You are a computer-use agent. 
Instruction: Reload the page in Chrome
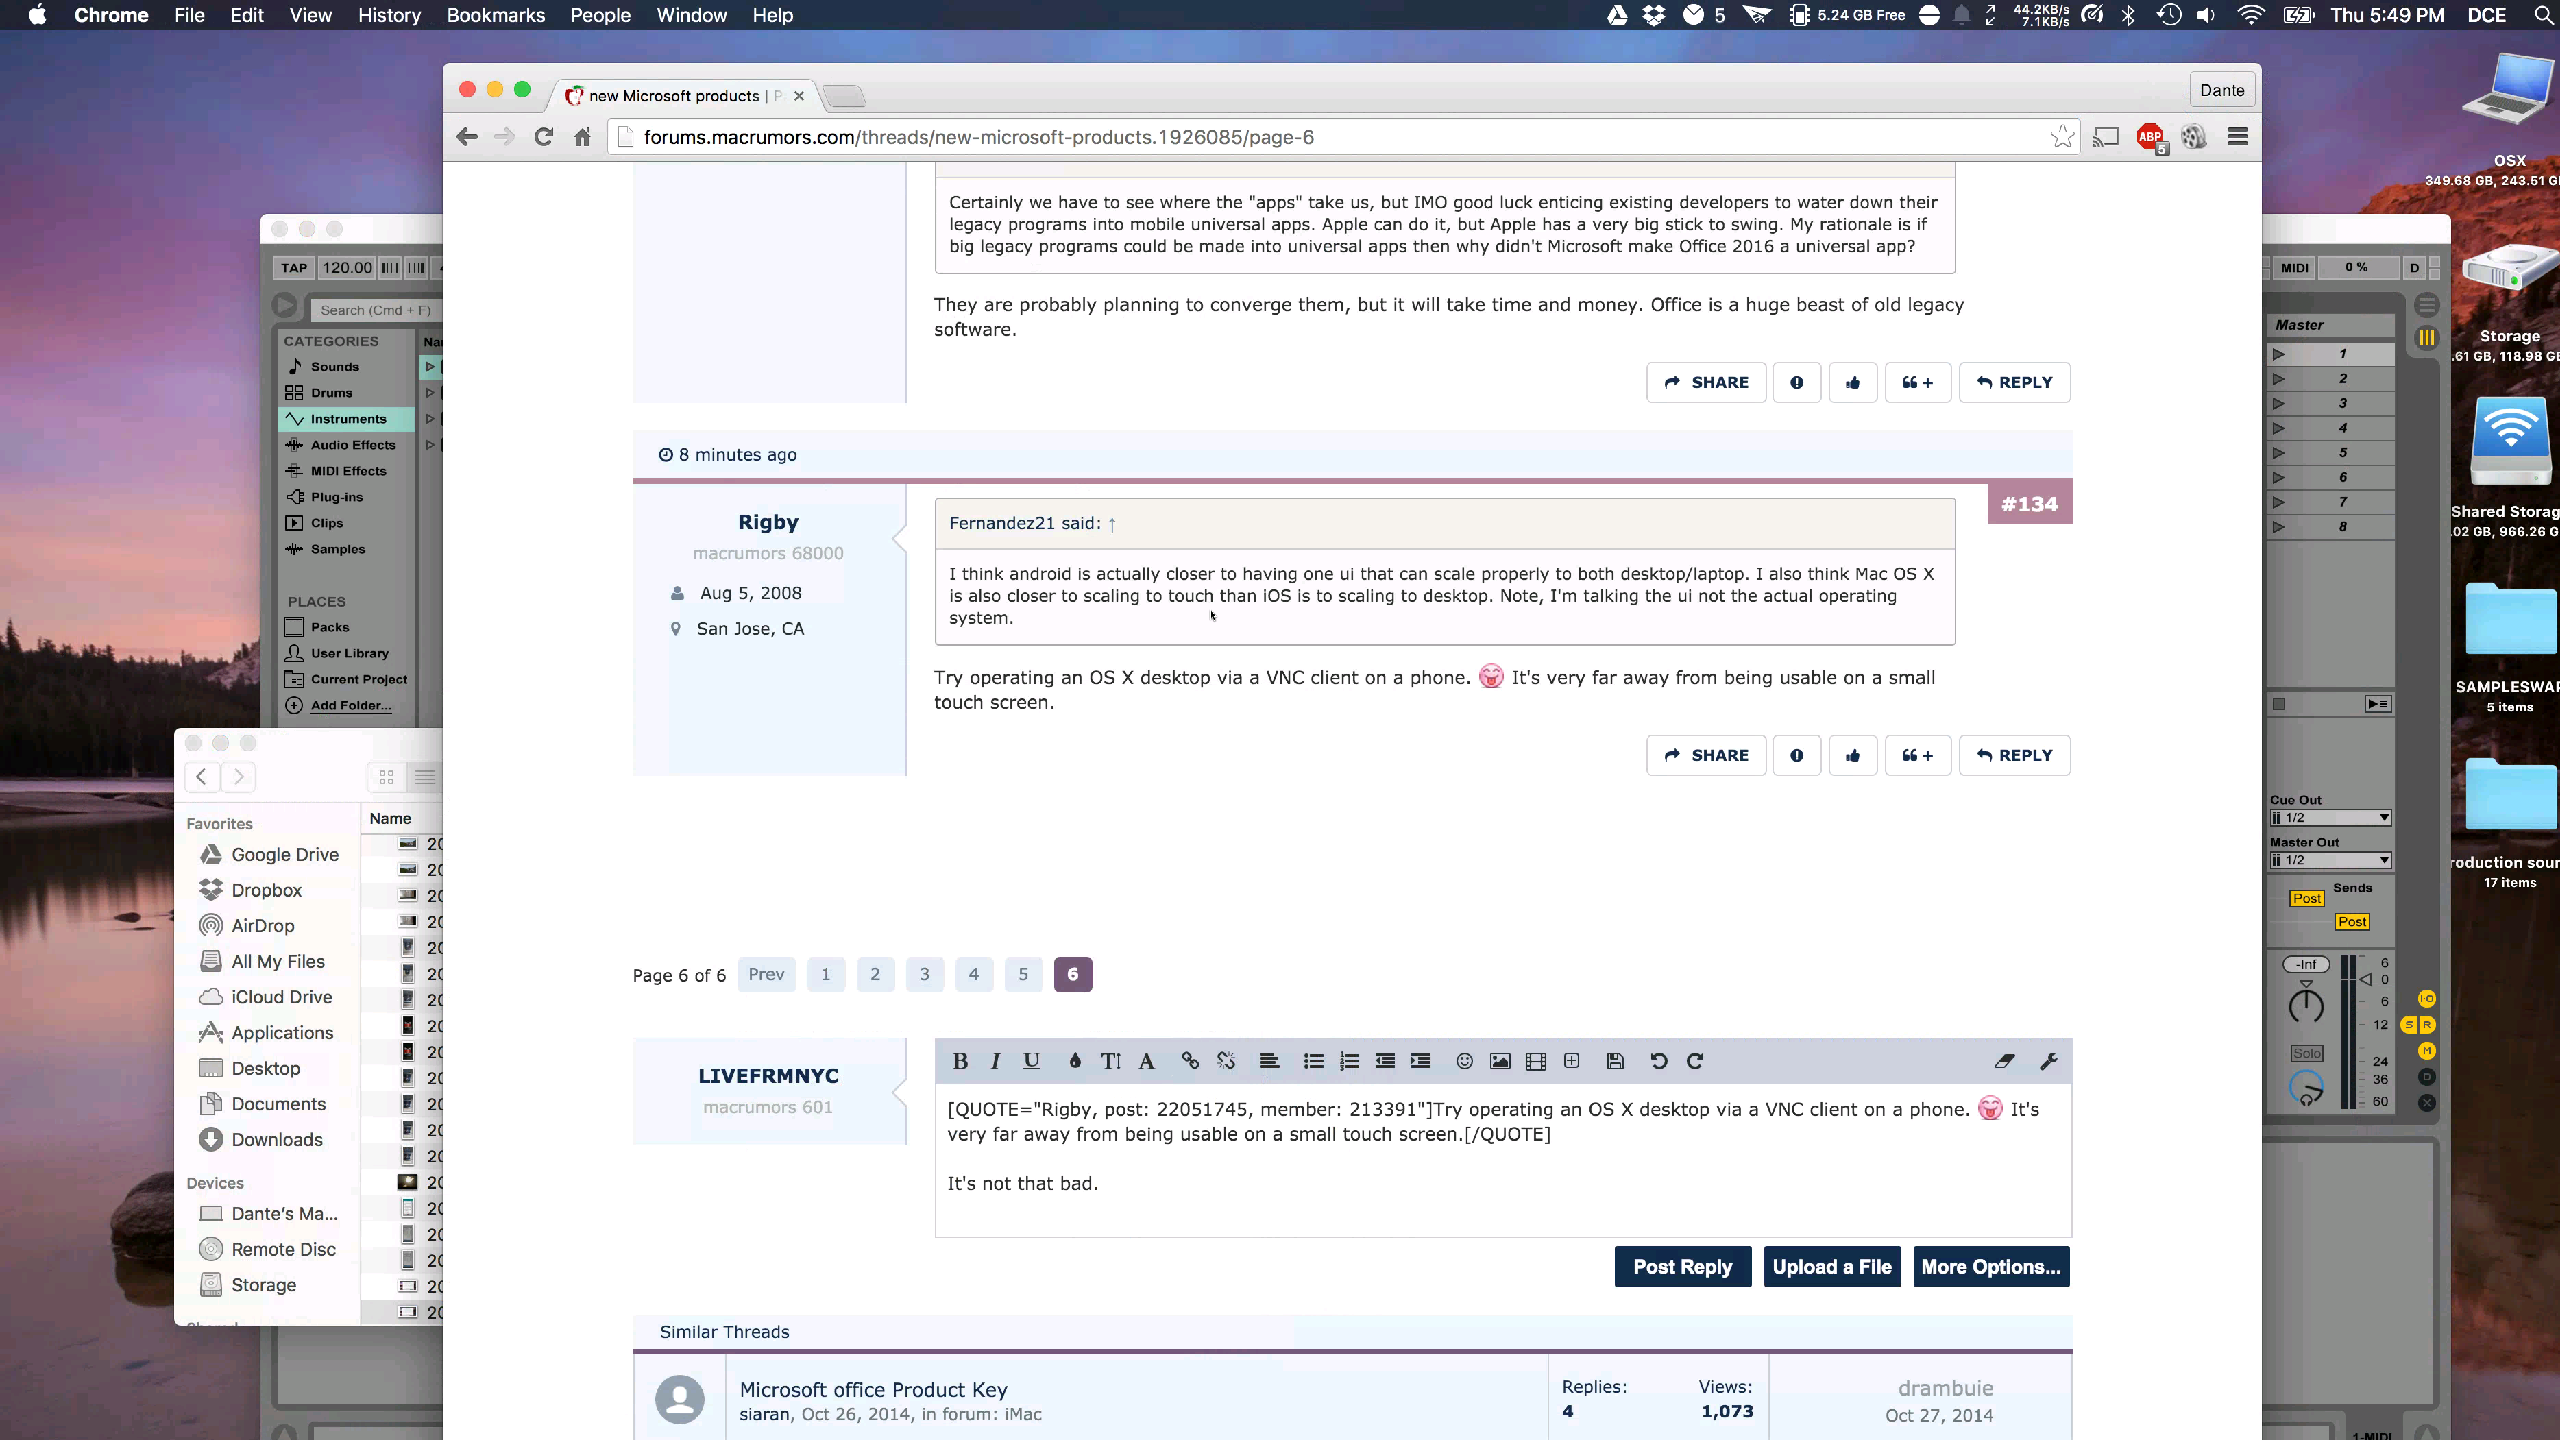(x=543, y=137)
